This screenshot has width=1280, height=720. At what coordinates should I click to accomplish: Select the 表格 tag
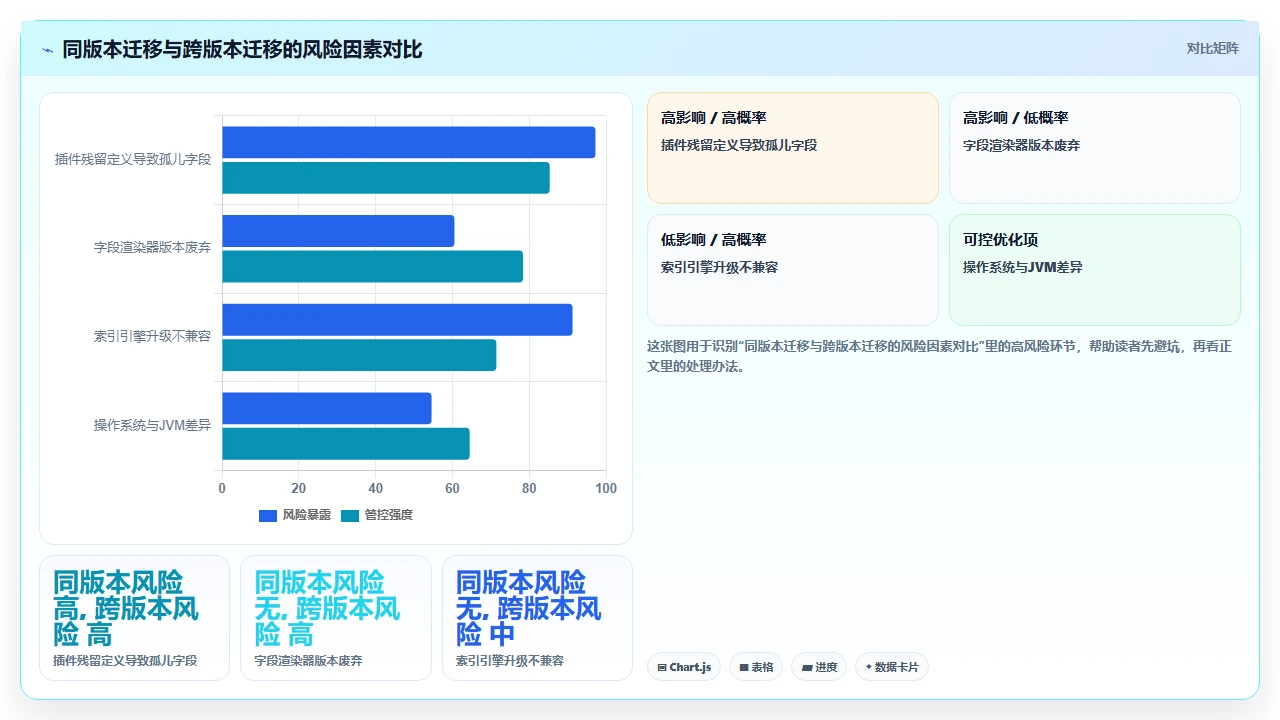pos(756,667)
